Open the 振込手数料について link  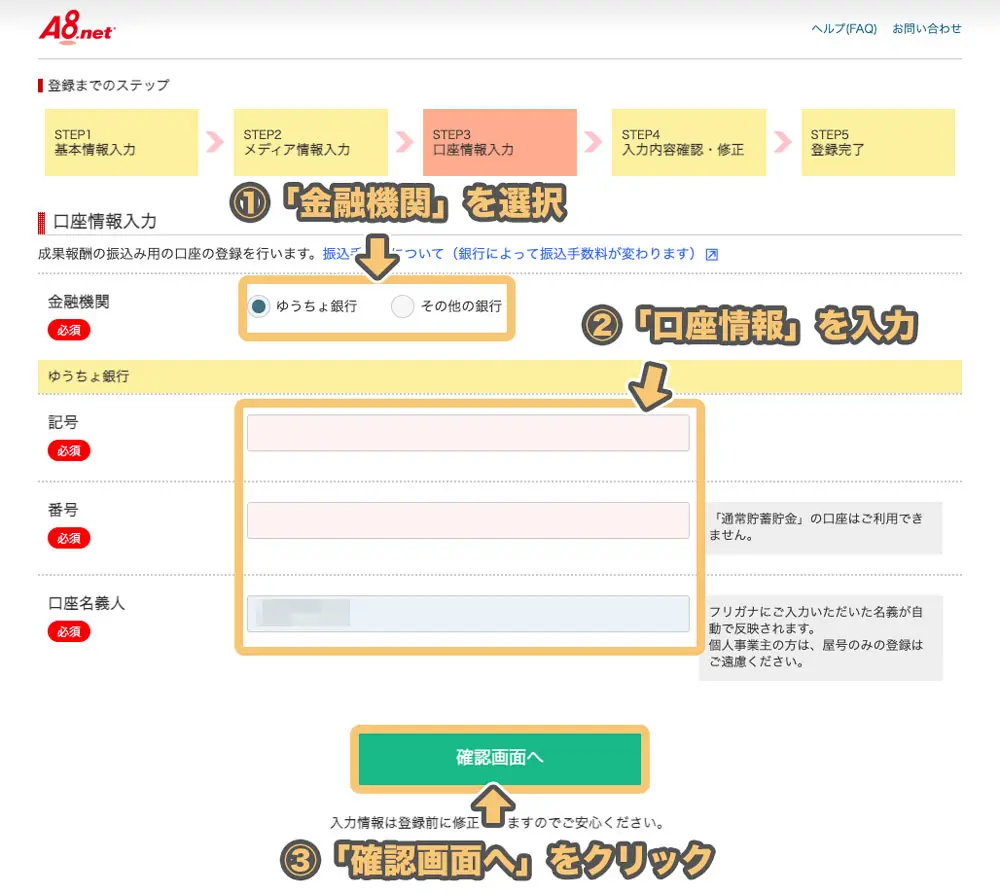[x=508, y=254]
